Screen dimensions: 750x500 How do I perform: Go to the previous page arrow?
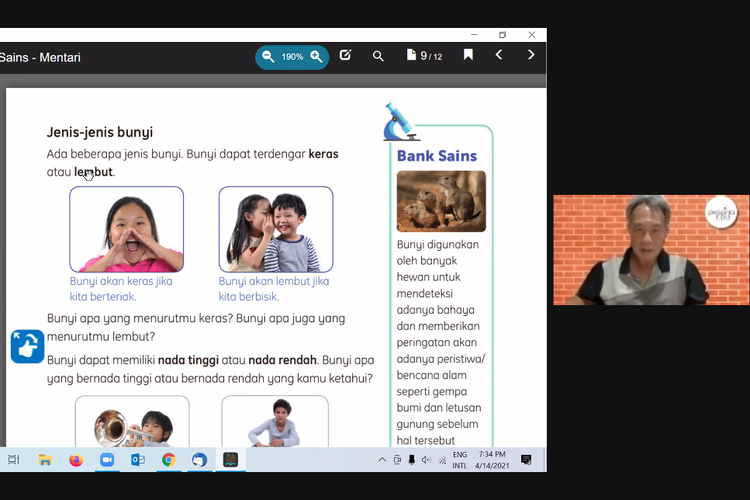499,56
